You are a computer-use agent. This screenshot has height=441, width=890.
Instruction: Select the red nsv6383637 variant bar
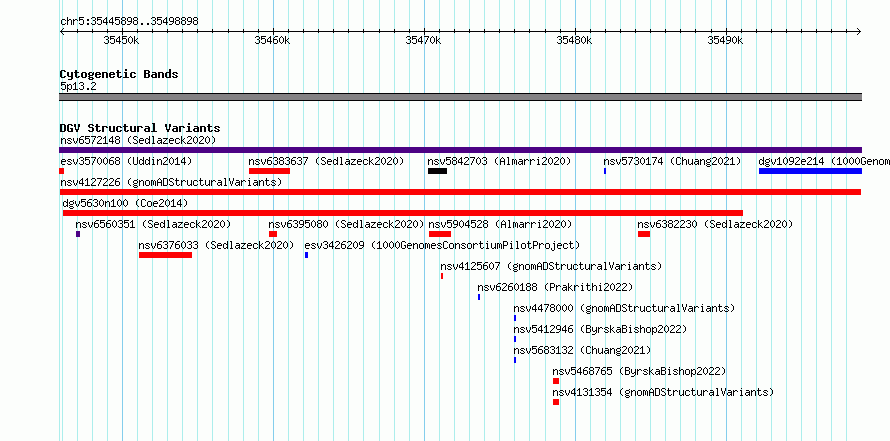(270, 171)
